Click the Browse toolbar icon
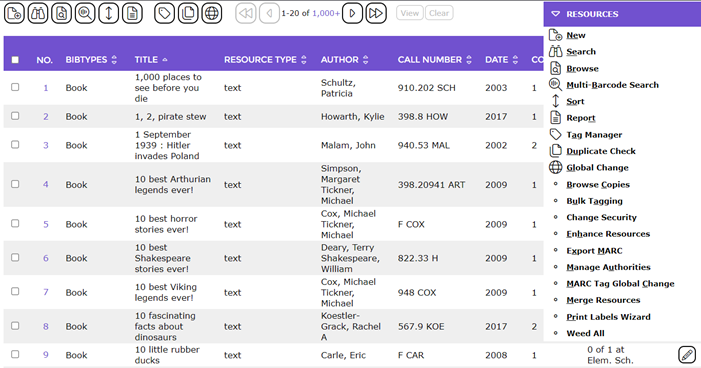The width and height of the screenshot is (701, 368). tap(62, 13)
